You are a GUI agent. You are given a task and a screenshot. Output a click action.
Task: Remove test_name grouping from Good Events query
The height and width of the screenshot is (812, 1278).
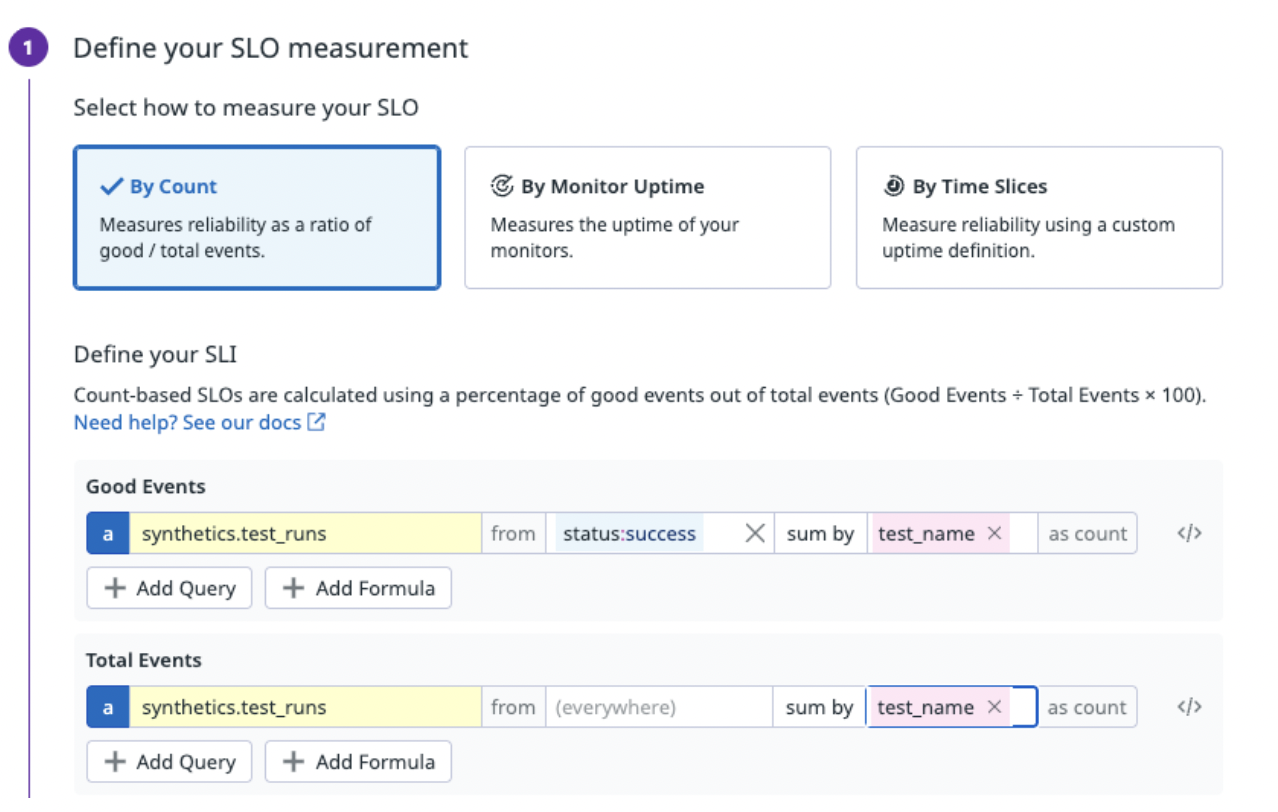tap(994, 533)
